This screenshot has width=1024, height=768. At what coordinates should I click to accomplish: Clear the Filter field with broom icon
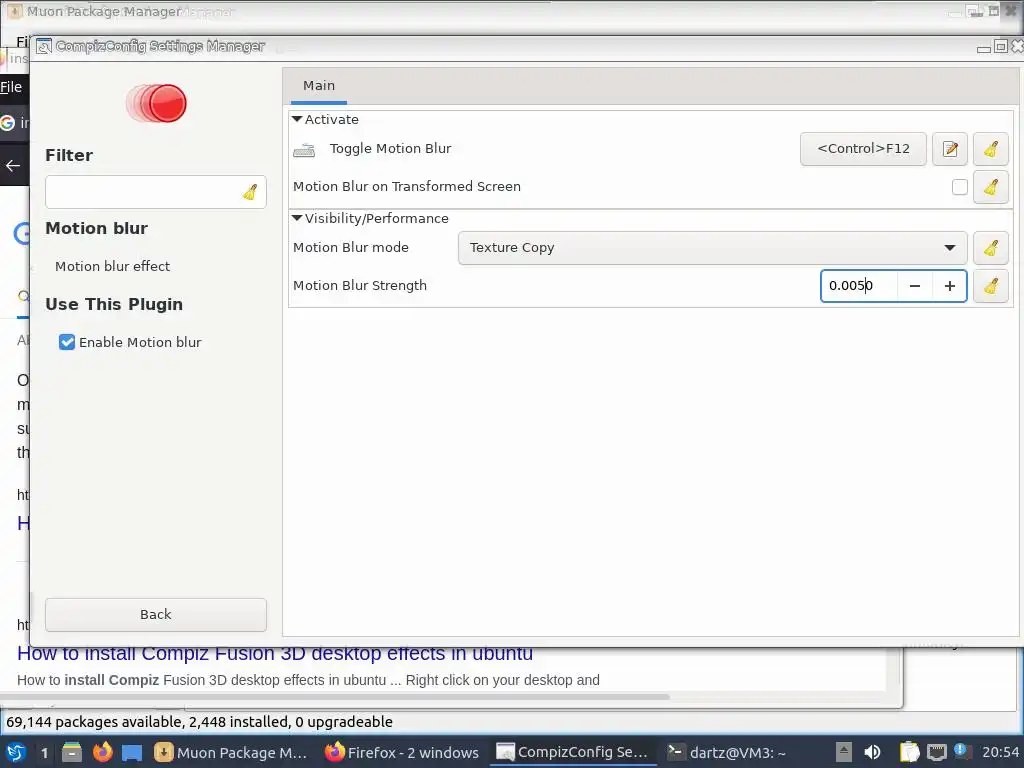[x=250, y=192]
